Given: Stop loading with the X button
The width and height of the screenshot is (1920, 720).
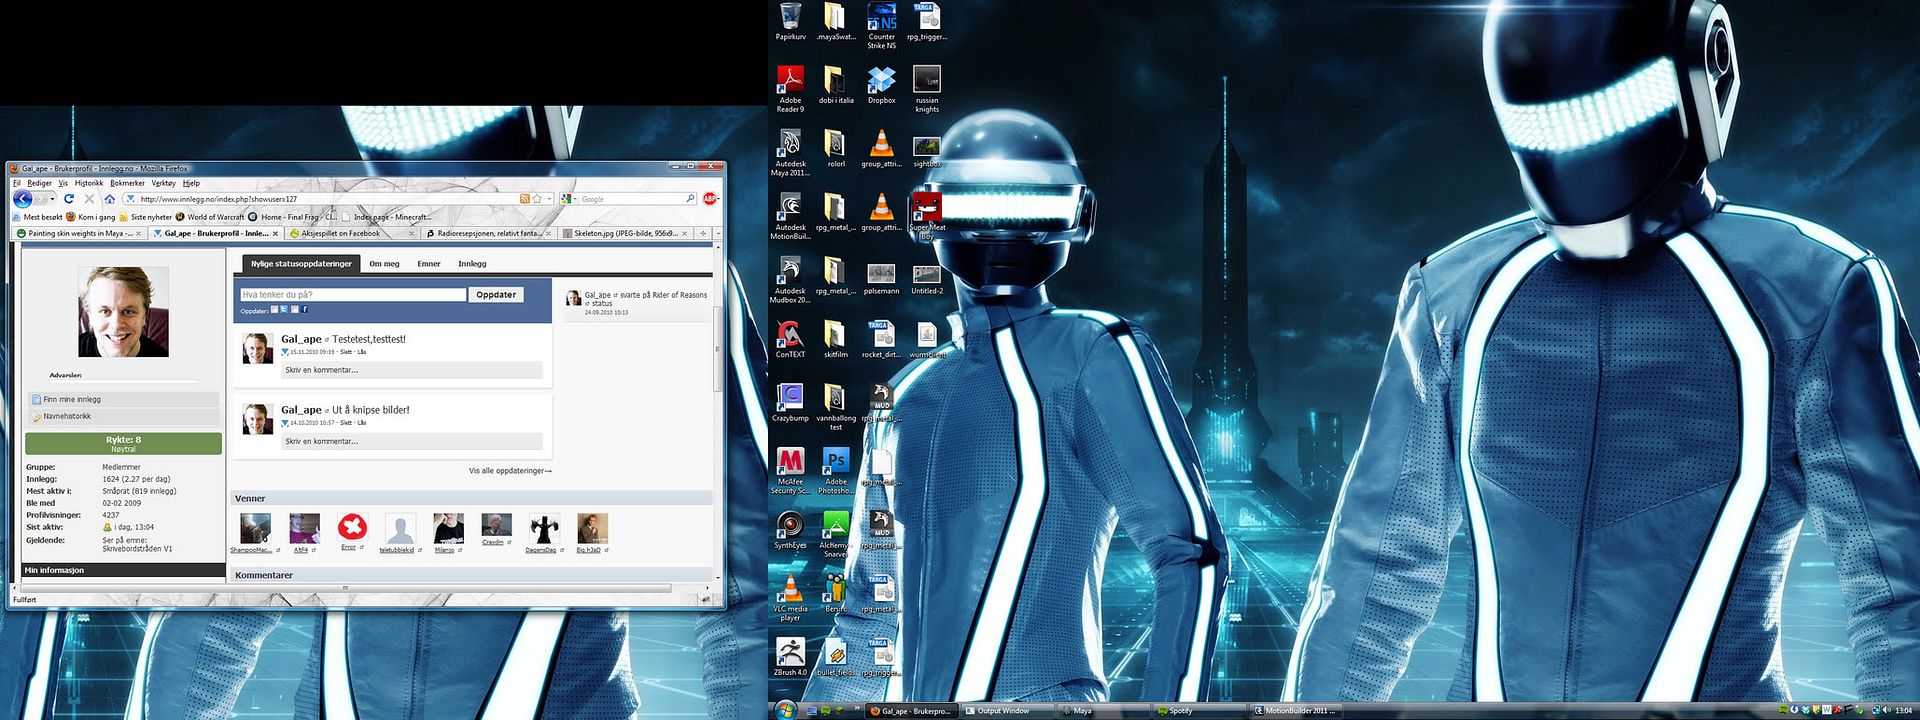Looking at the screenshot, I should coord(89,199).
